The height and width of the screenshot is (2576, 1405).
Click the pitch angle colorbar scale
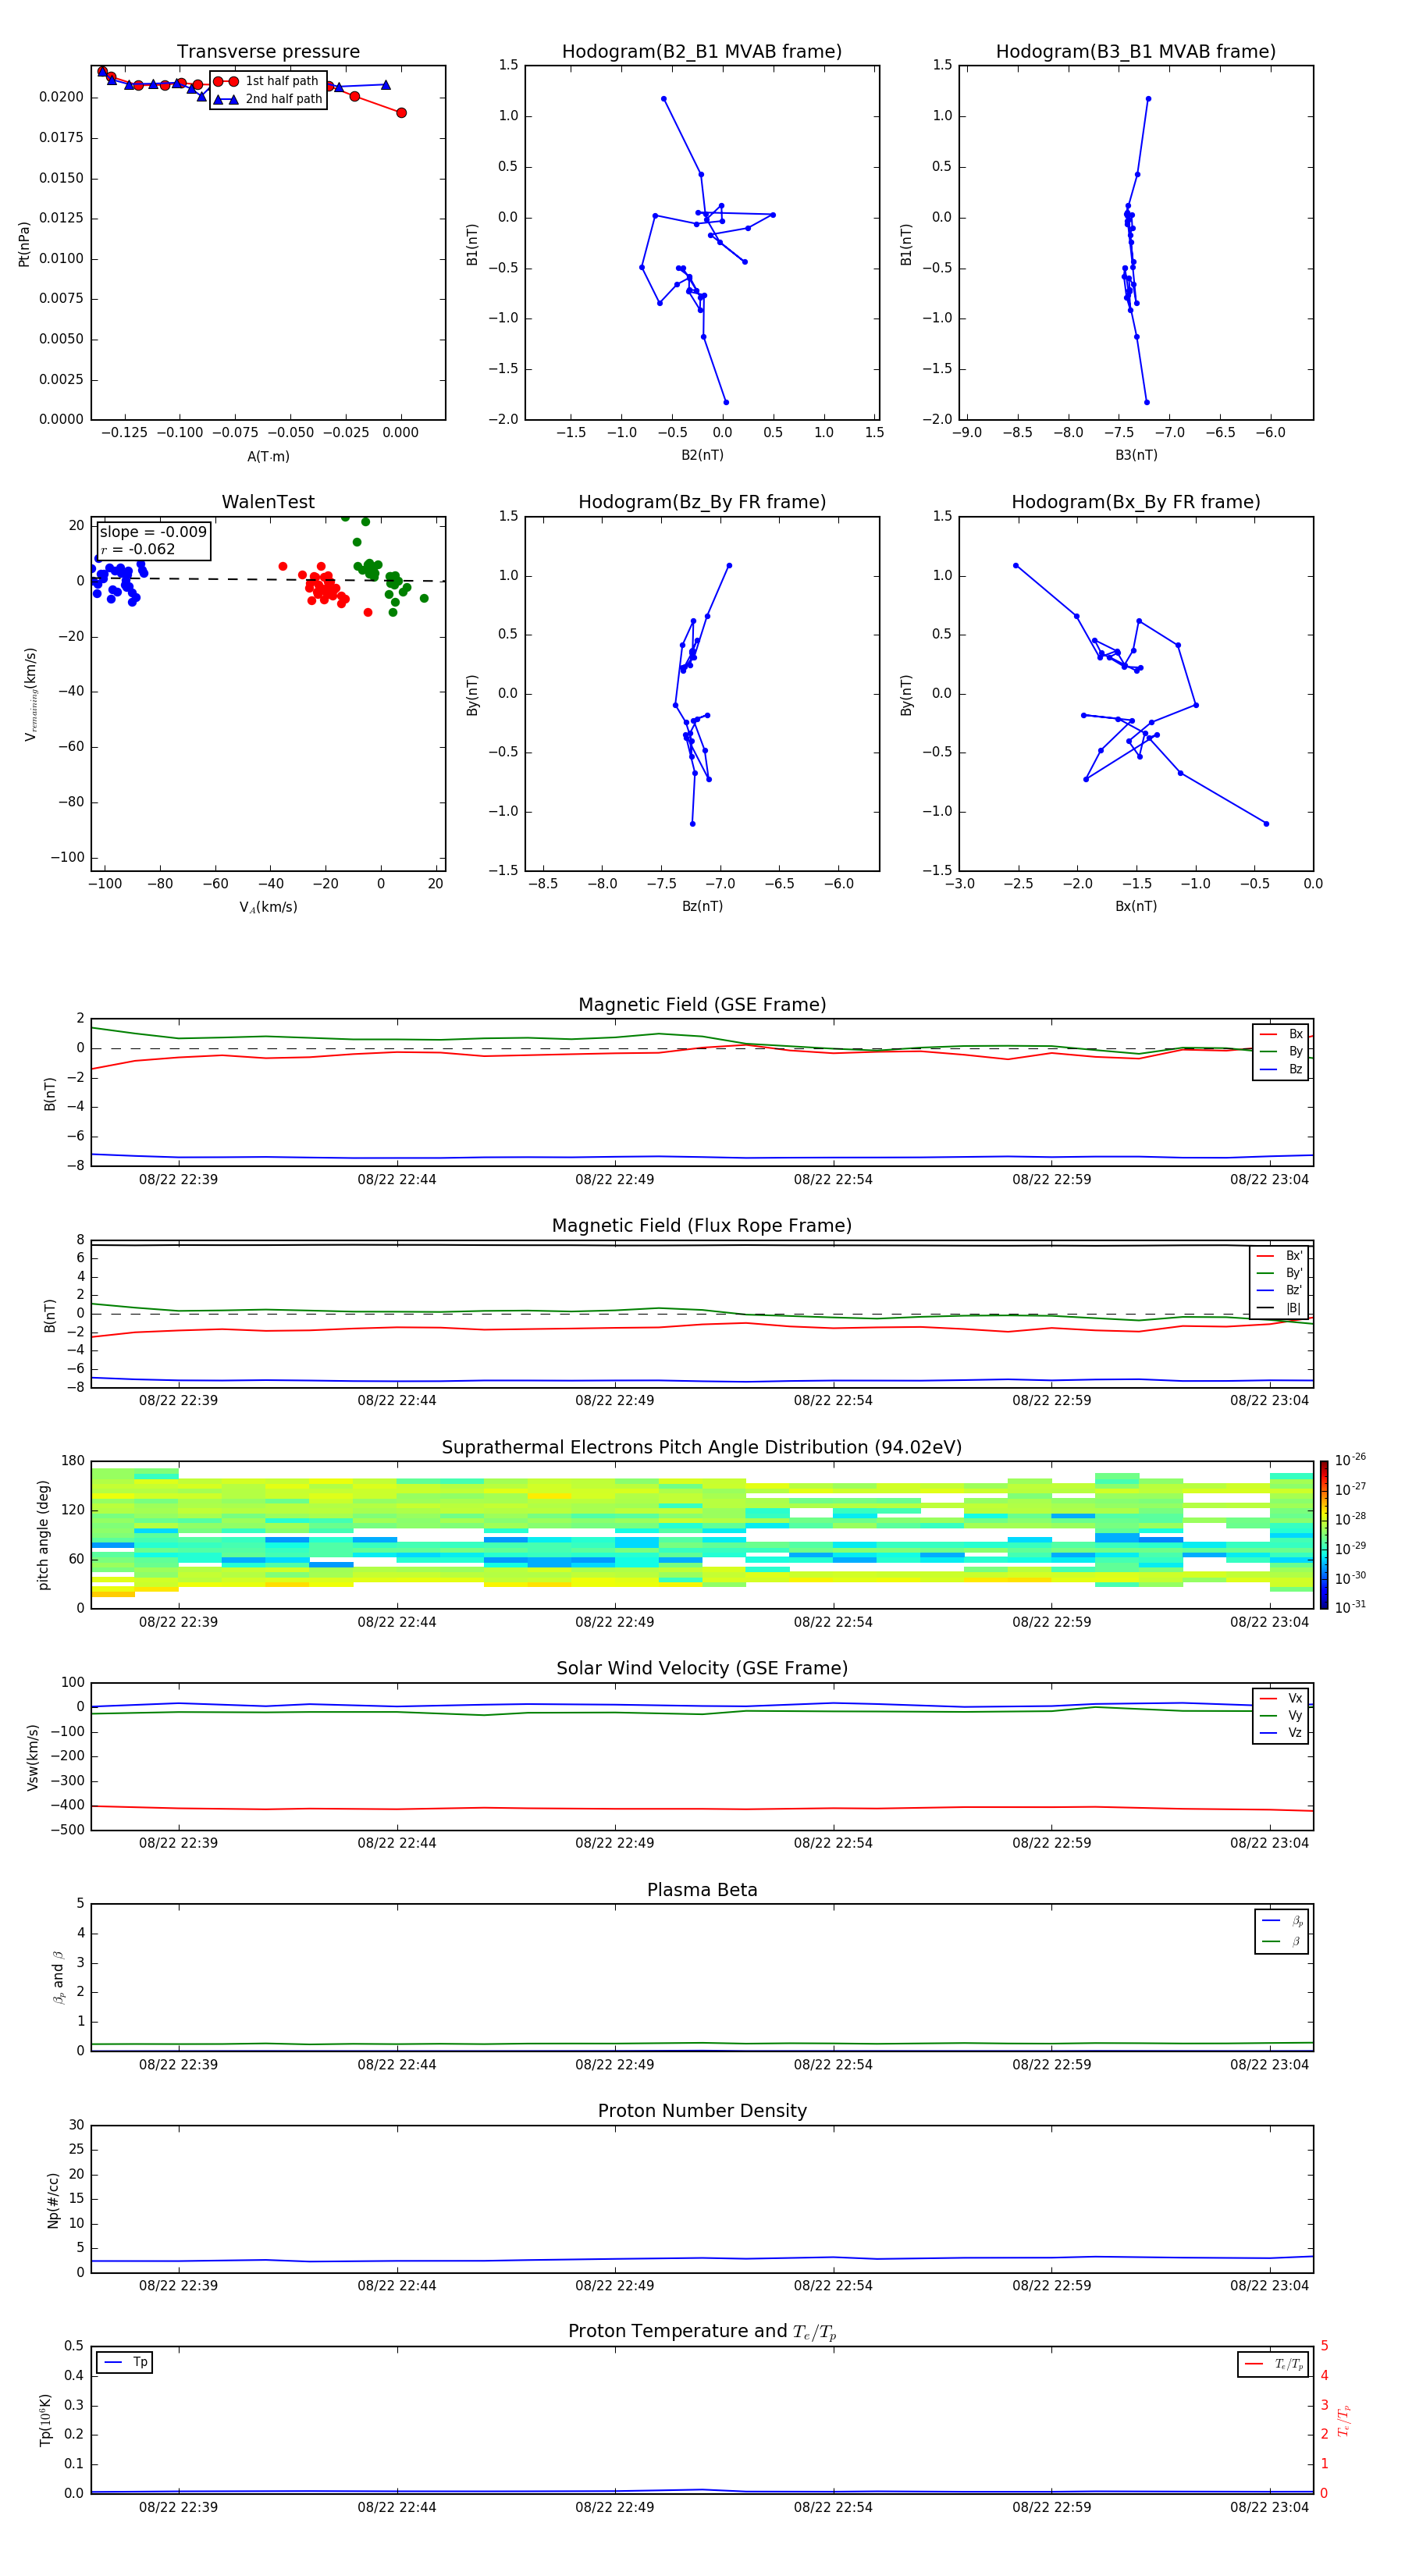[1324, 1535]
